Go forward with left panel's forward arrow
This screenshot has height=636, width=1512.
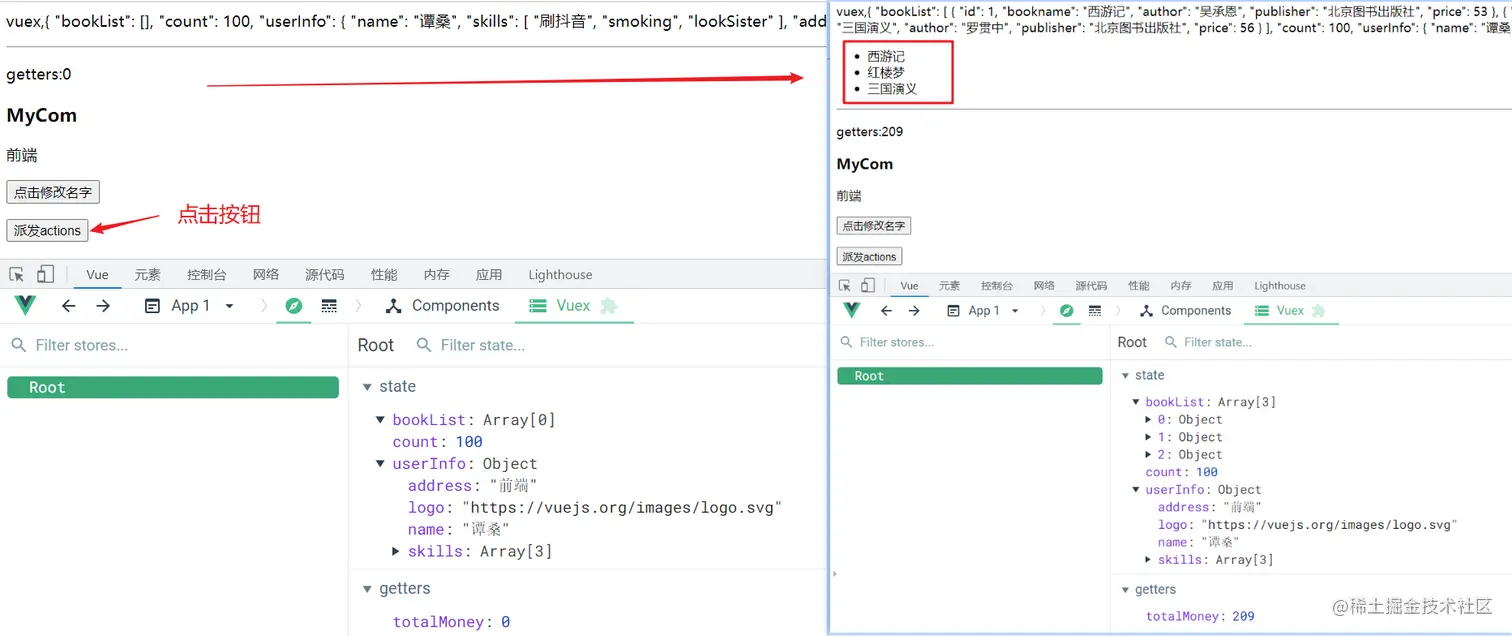click(103, 306)
